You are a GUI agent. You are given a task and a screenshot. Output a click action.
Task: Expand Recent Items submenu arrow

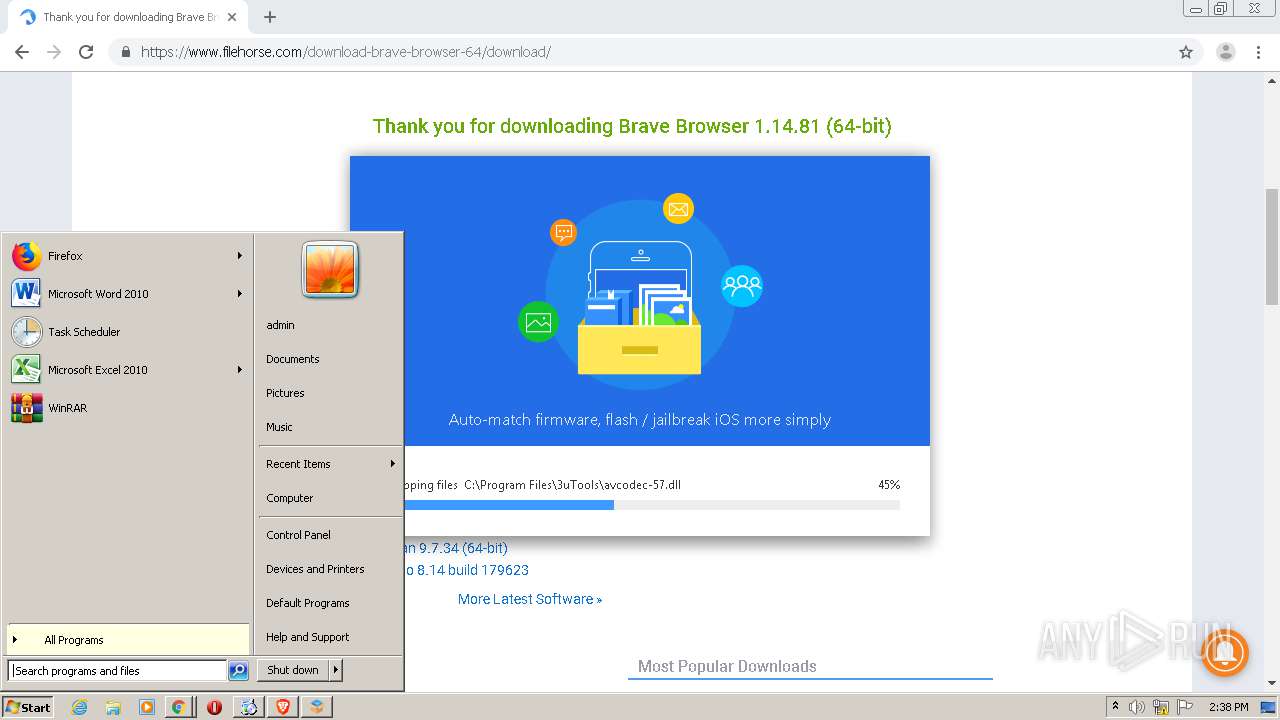[393, 464]
